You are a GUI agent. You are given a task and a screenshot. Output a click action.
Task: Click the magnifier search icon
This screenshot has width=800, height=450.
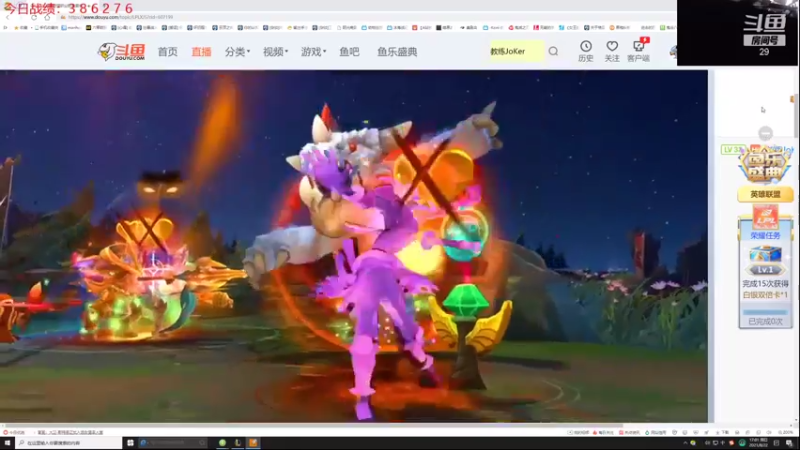(x=553, y=51)
